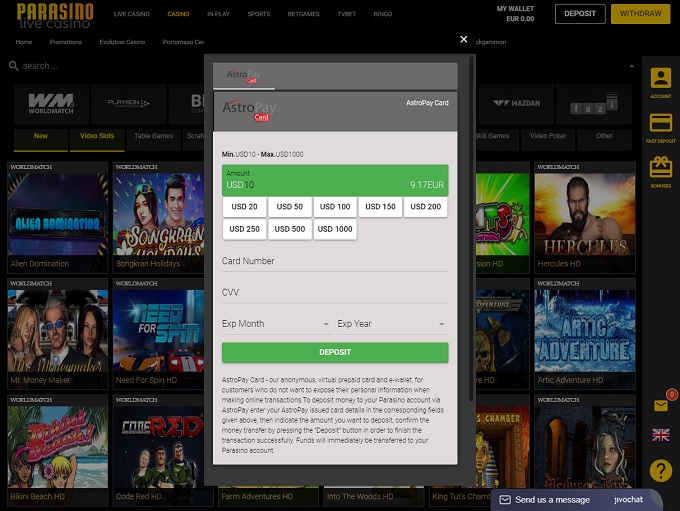Click the Card Number input field
The image size is (680, 511).
(335, 261)
